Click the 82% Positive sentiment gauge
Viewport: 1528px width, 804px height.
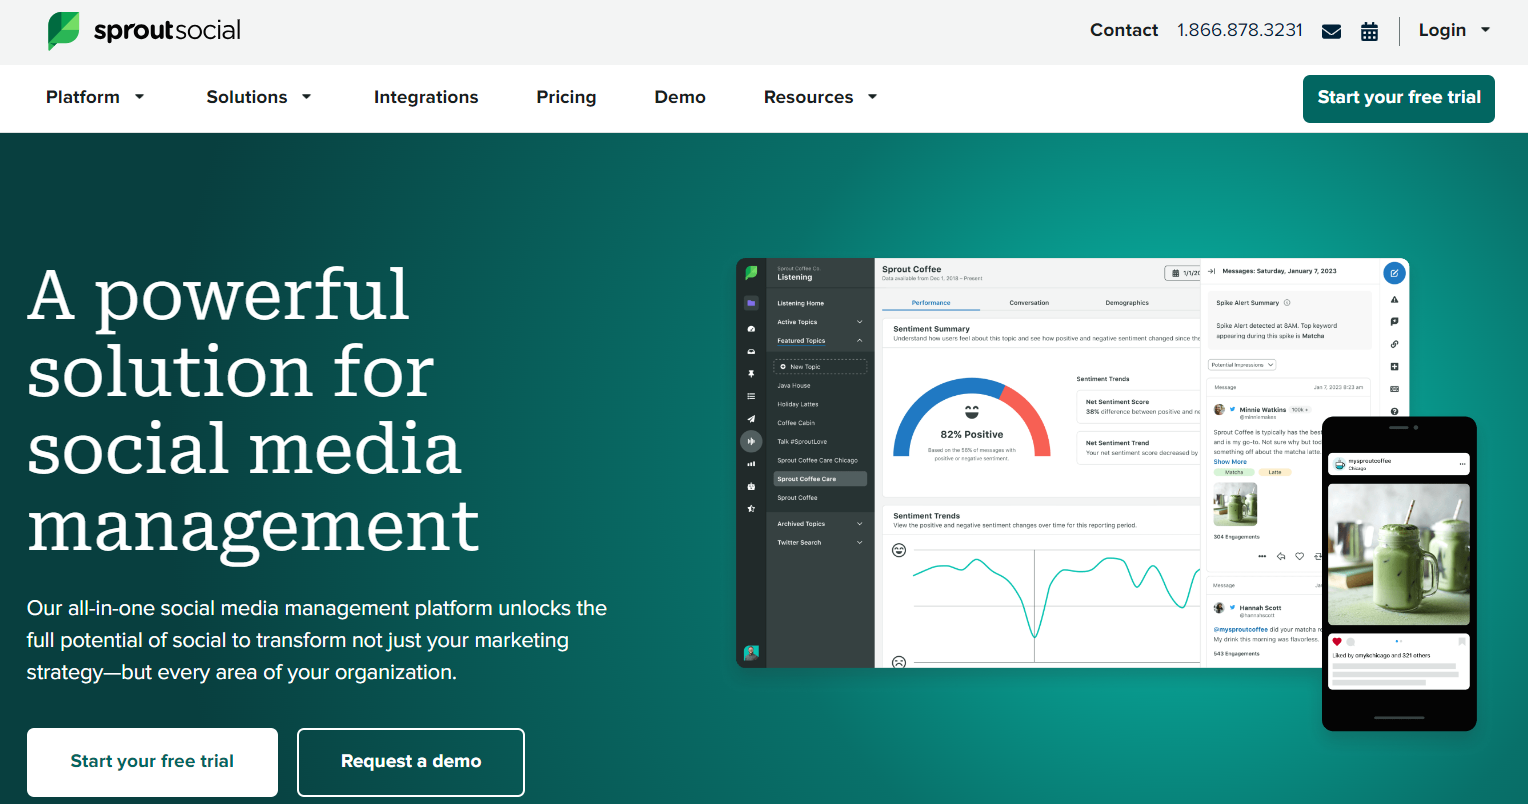coord(971,420)
